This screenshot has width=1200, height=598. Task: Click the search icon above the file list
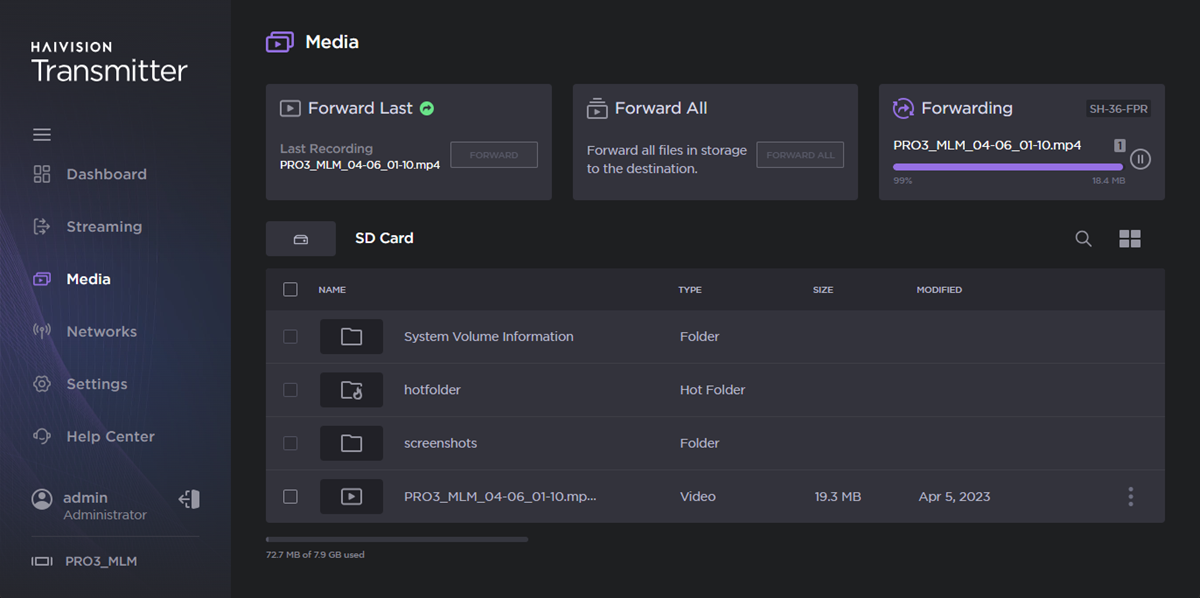click(x=1083, y=238)
